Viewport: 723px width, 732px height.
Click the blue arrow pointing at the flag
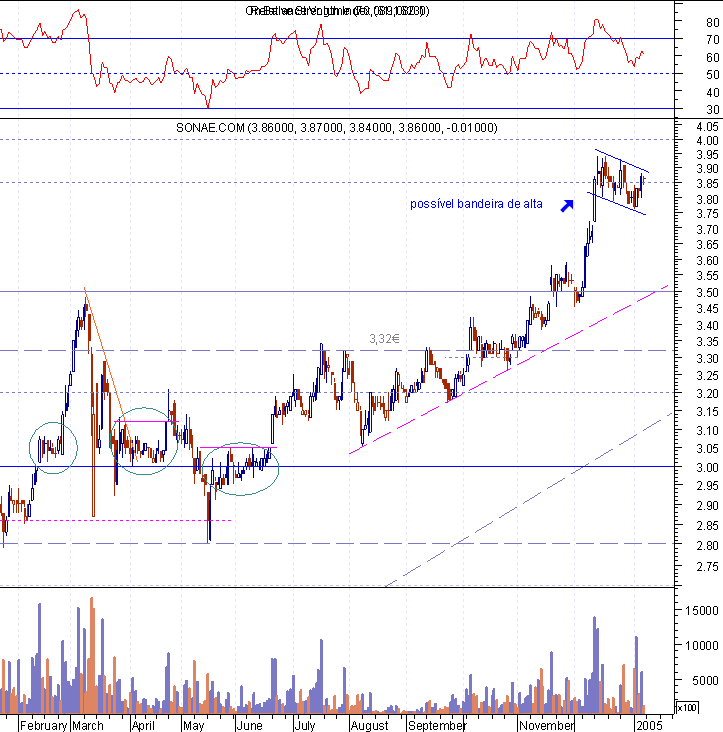click(x=567, y=205)
